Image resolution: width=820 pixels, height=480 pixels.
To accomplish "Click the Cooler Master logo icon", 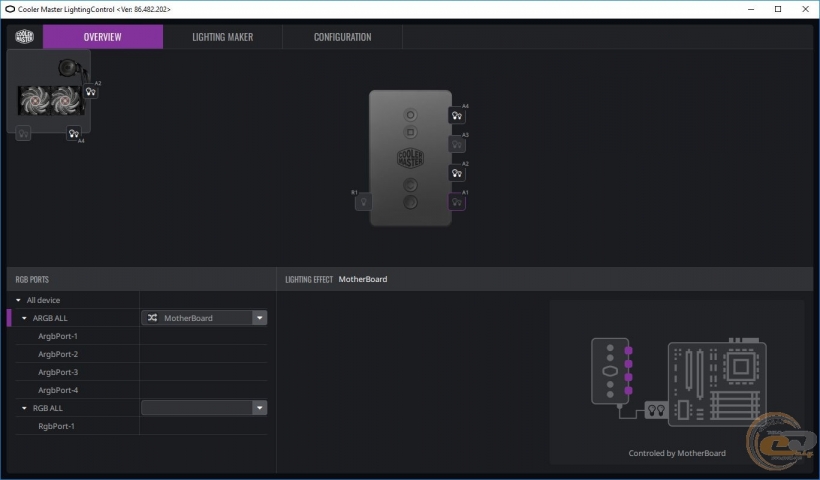I will click(x=25, y=37).
